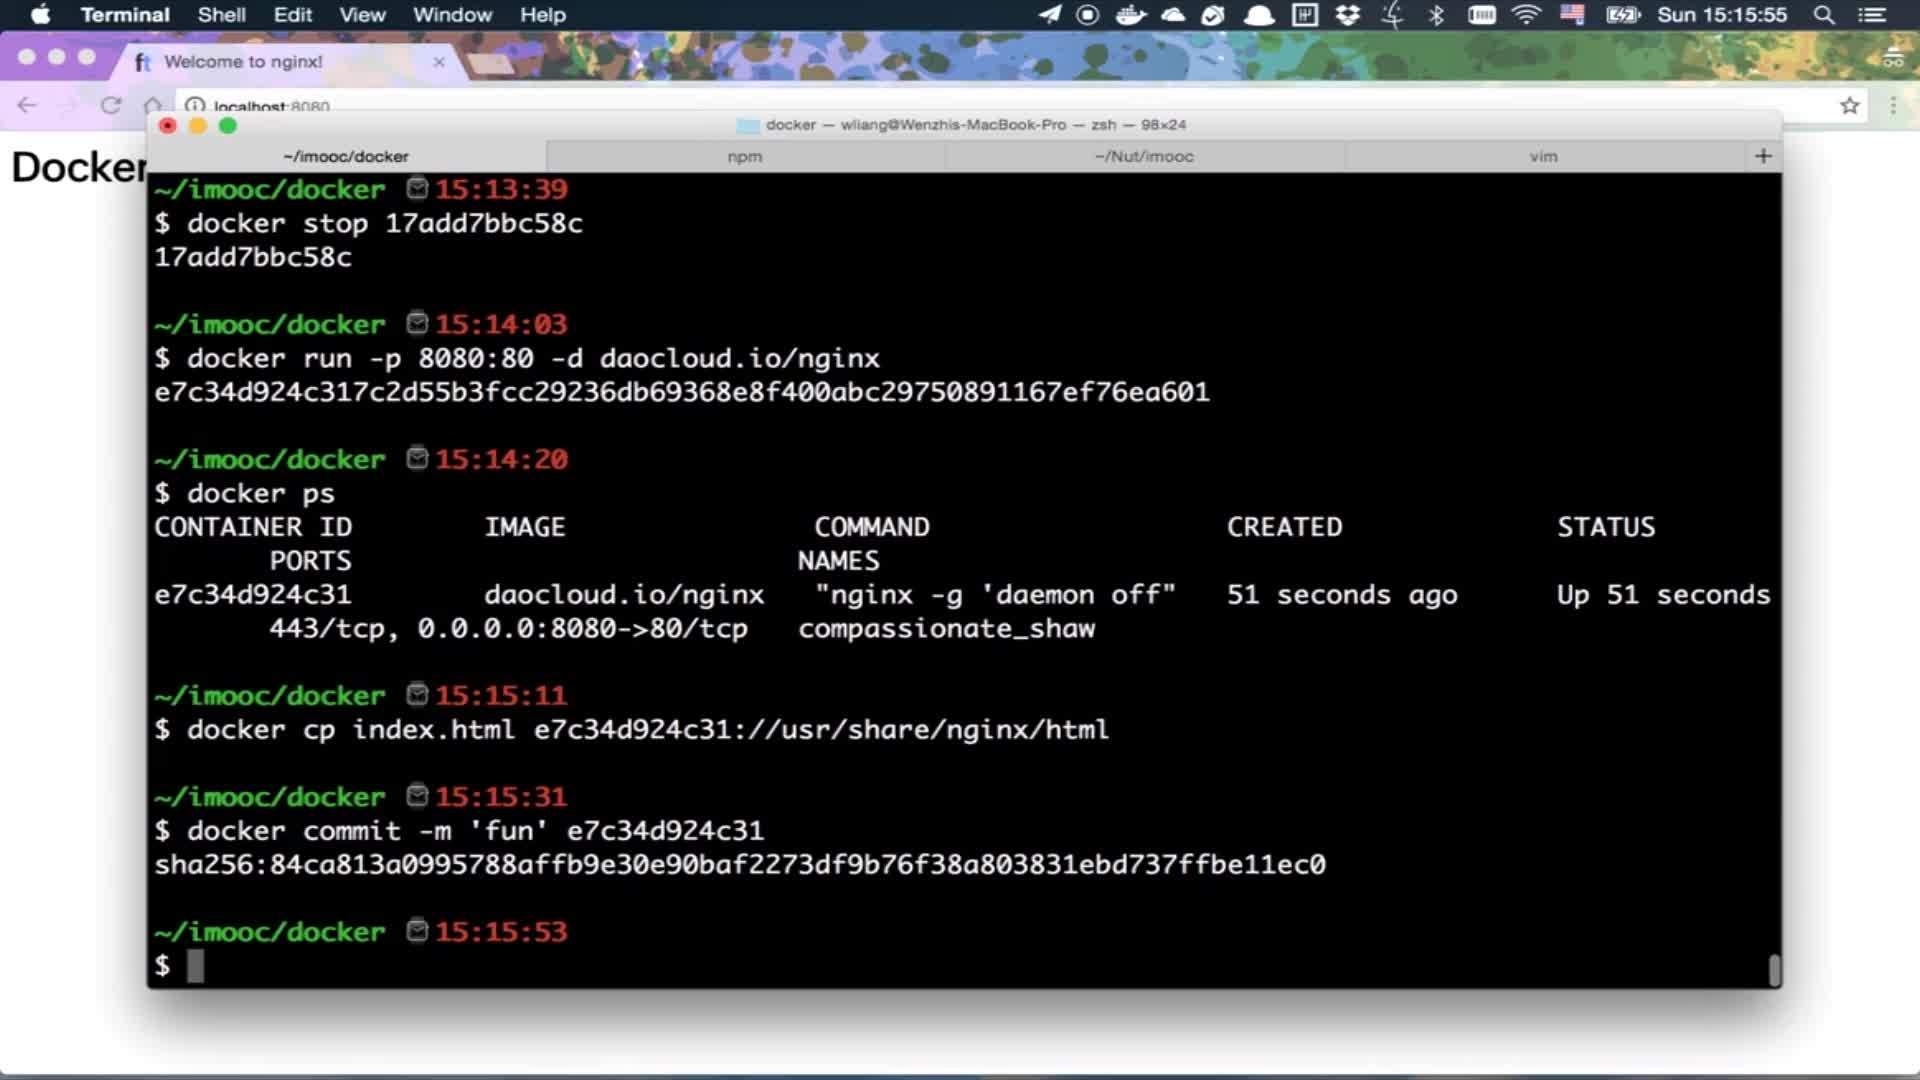Open the battery status menu
Viewport: 1920px width, 1080px height.
point(1622,15)
